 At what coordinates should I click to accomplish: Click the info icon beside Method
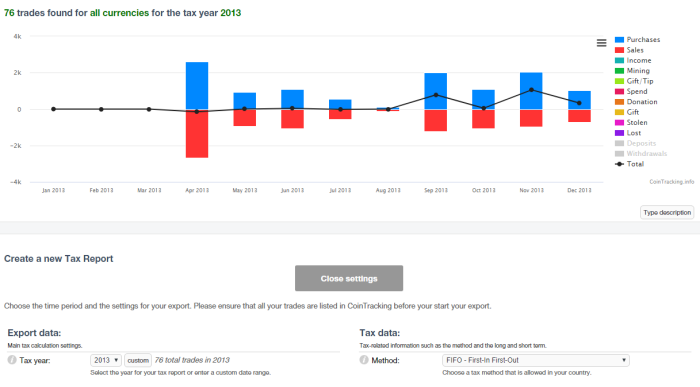[364, 360]
